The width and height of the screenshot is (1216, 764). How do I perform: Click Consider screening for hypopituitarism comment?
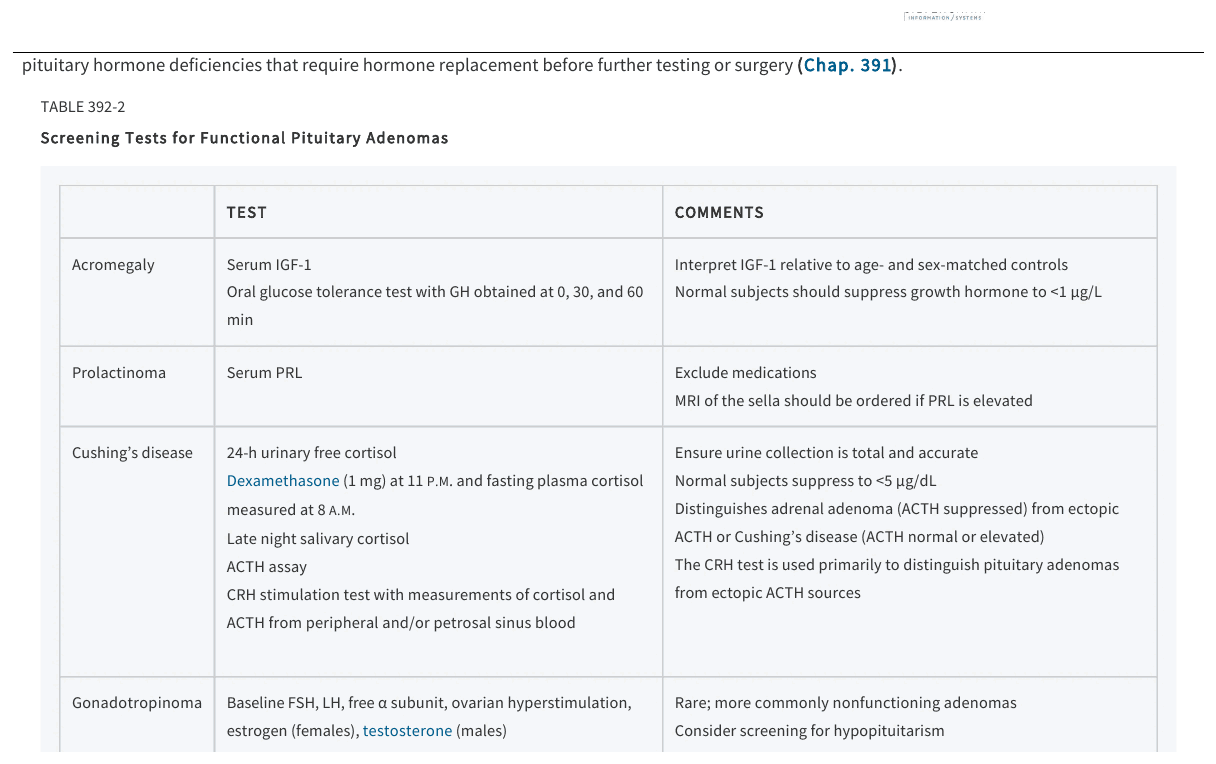[x=810, y=731]
